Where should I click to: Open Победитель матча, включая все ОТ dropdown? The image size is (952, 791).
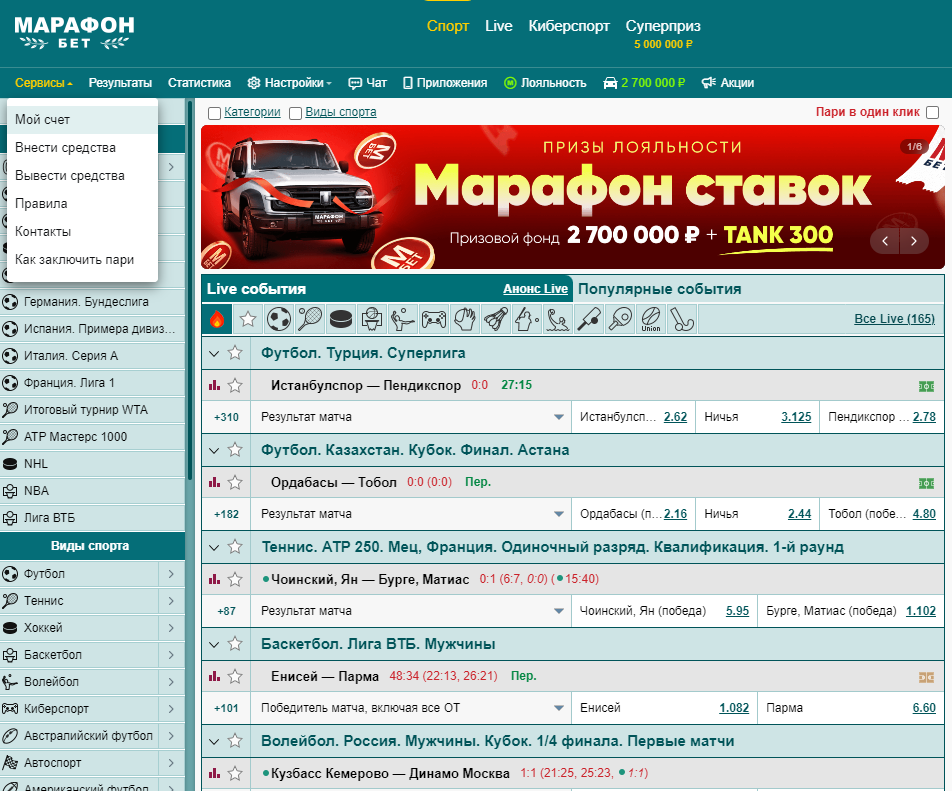pos(411,708)
